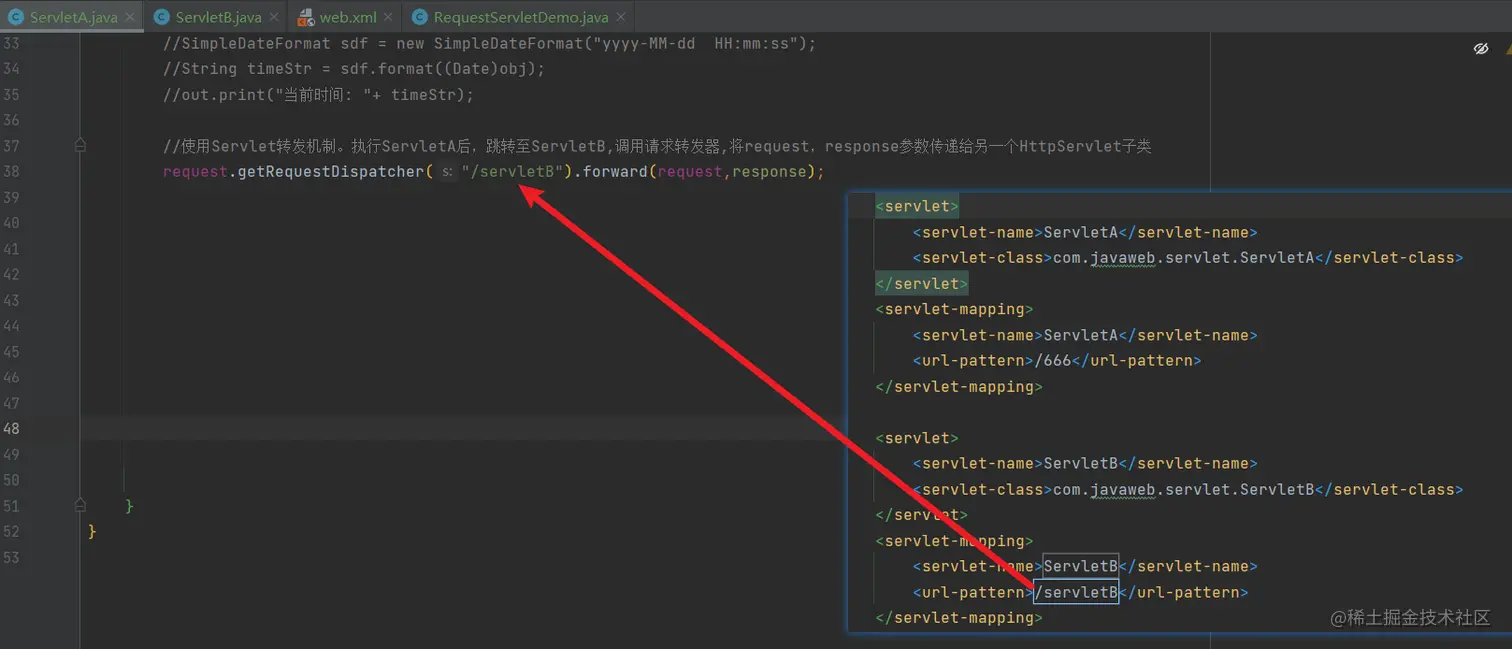Close the ServletB.java tab
This screenshot has width=1512, height=649.
[275, 17]
